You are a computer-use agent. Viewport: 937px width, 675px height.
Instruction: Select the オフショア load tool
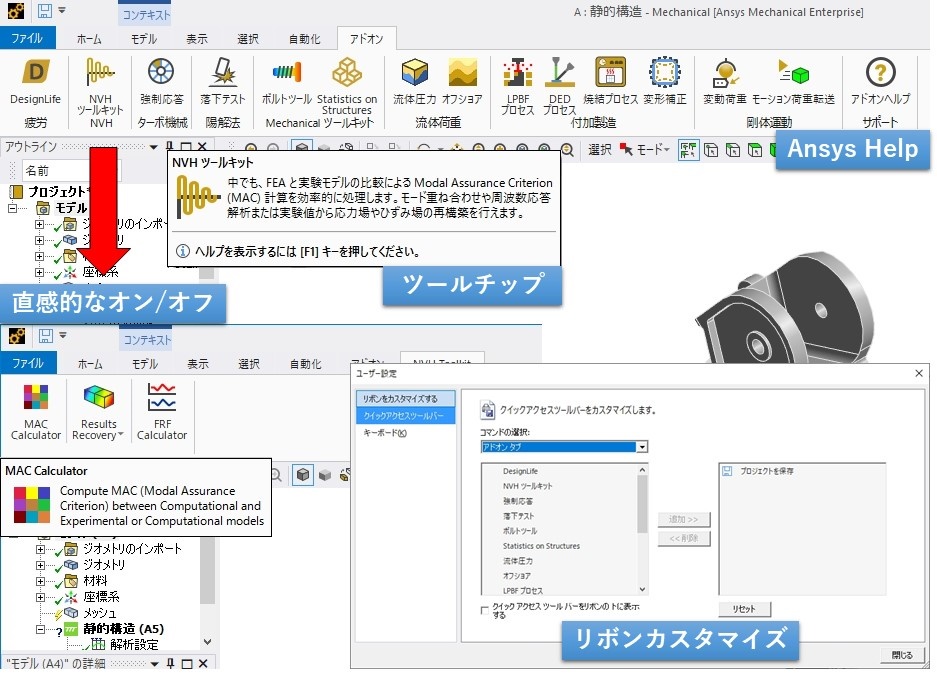click(x=463, y=82)
